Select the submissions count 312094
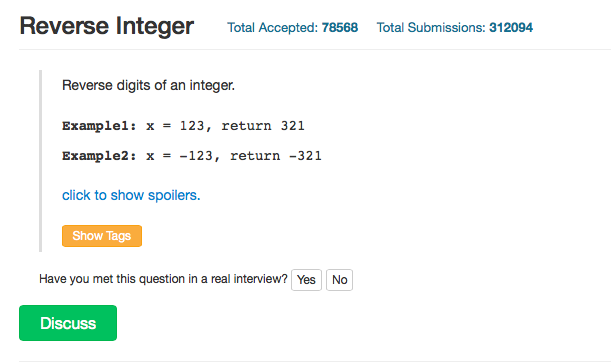The image size is (611, 362). point(511,28)
